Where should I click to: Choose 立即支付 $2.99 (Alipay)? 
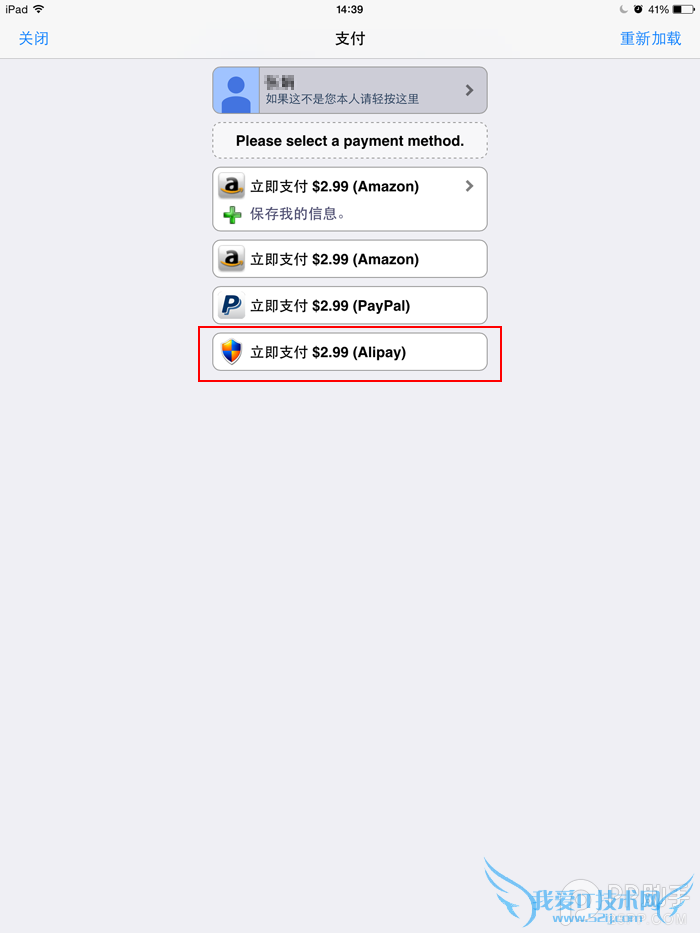[x=350, y=352]
